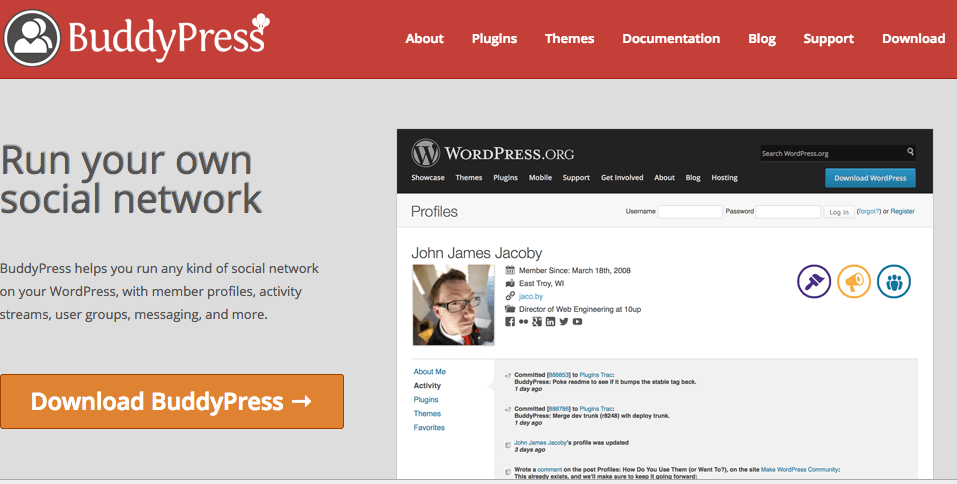Screen dimensions: 957x484
Task: Click the orange megaphone badge icon
Action: coord(853,281)
